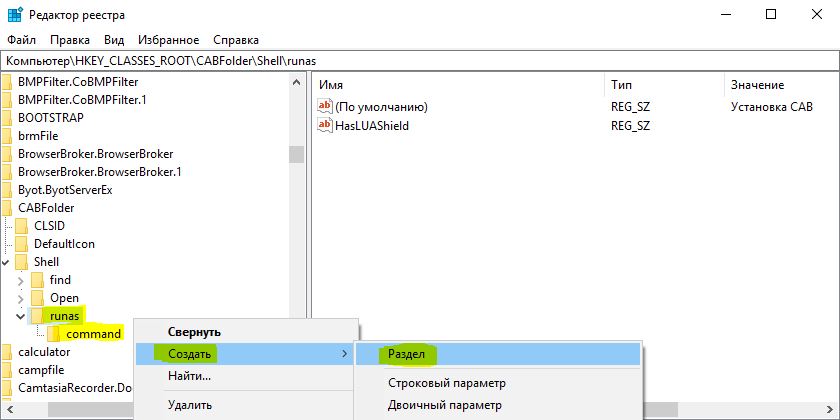Open the Вид menu
This screenshot has width=840, height=420.
pyautogui.click(x=114, y=40)
